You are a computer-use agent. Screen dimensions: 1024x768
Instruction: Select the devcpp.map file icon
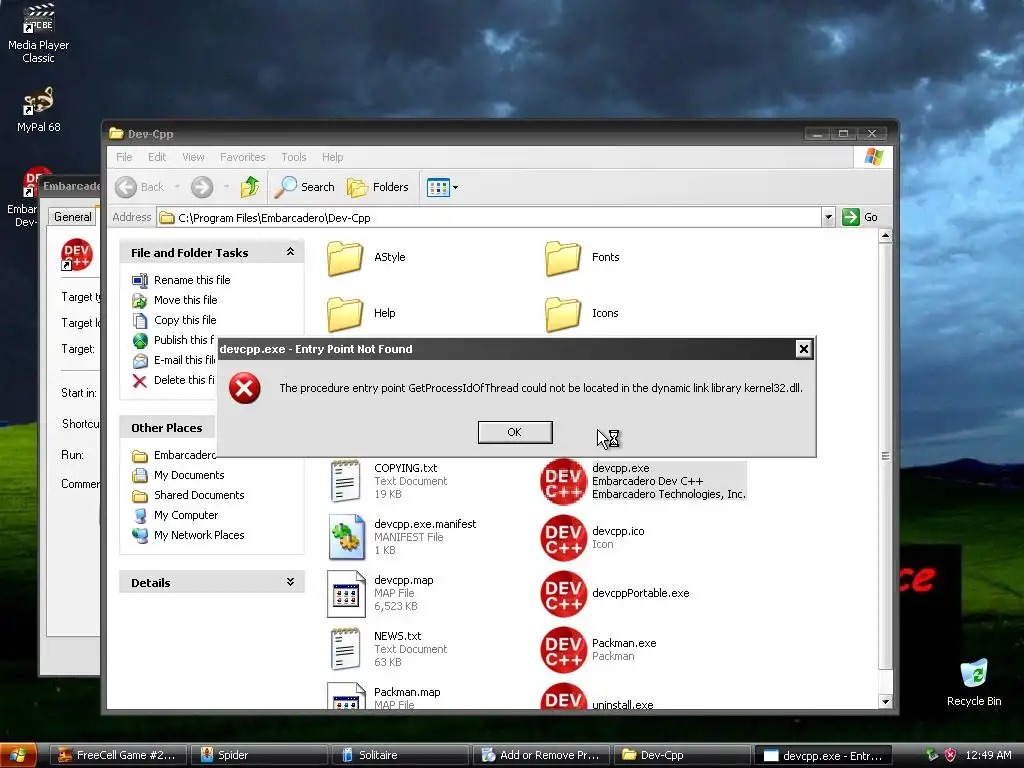tap(346, 593)
